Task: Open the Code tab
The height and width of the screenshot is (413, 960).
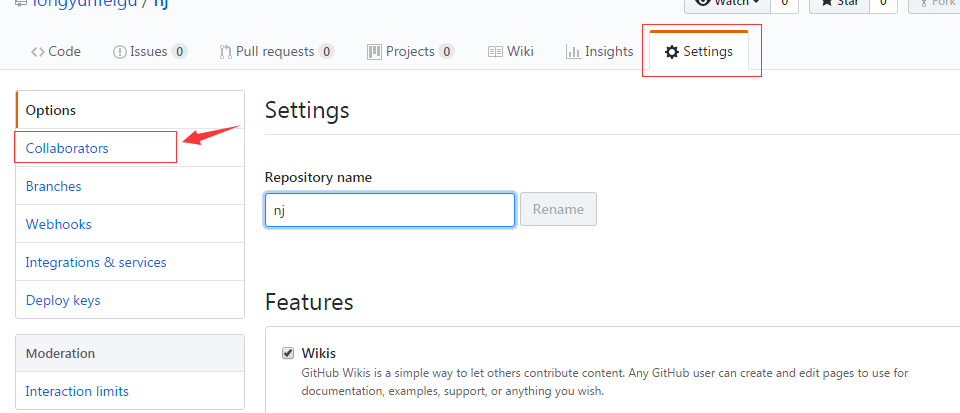Action: coord(56,51)
